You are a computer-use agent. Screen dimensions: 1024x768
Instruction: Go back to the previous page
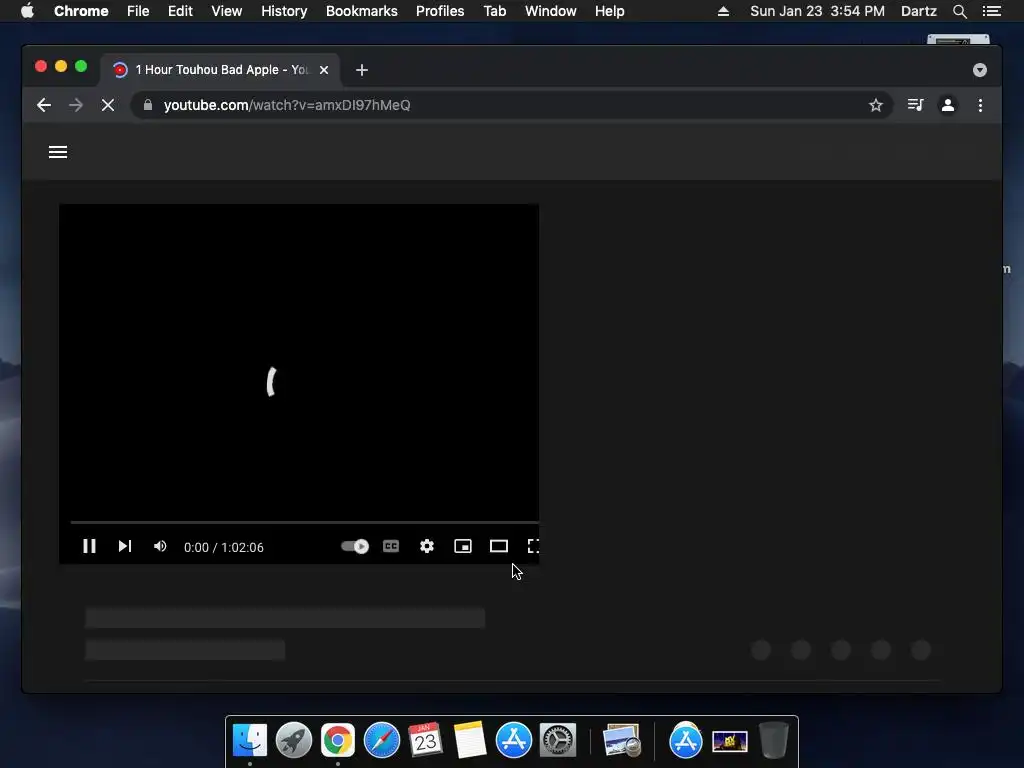pos(44,105)
